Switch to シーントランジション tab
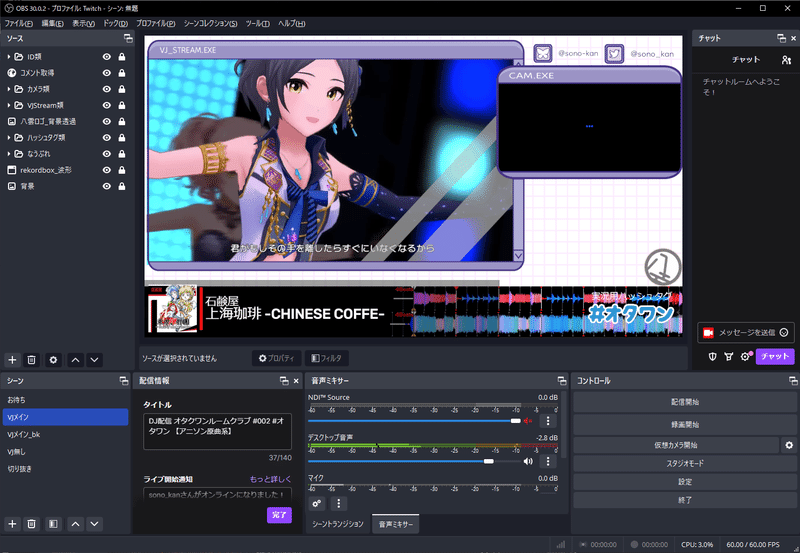Viewport: 800px width, 553px height. 338,524
